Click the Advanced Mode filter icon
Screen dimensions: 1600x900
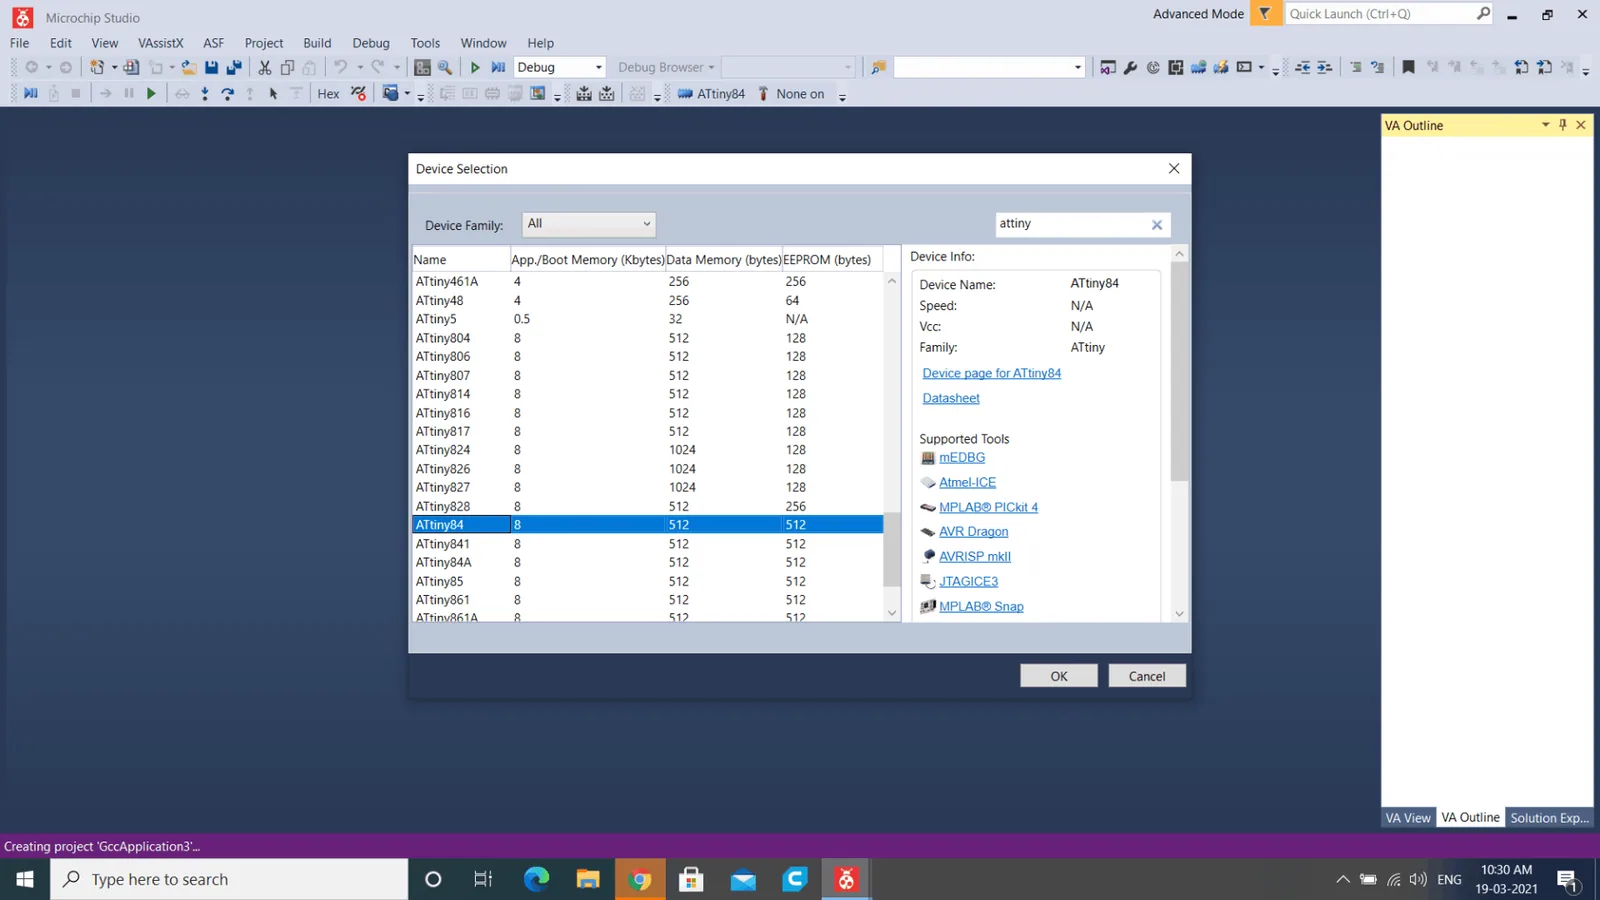pos(1265,14)
